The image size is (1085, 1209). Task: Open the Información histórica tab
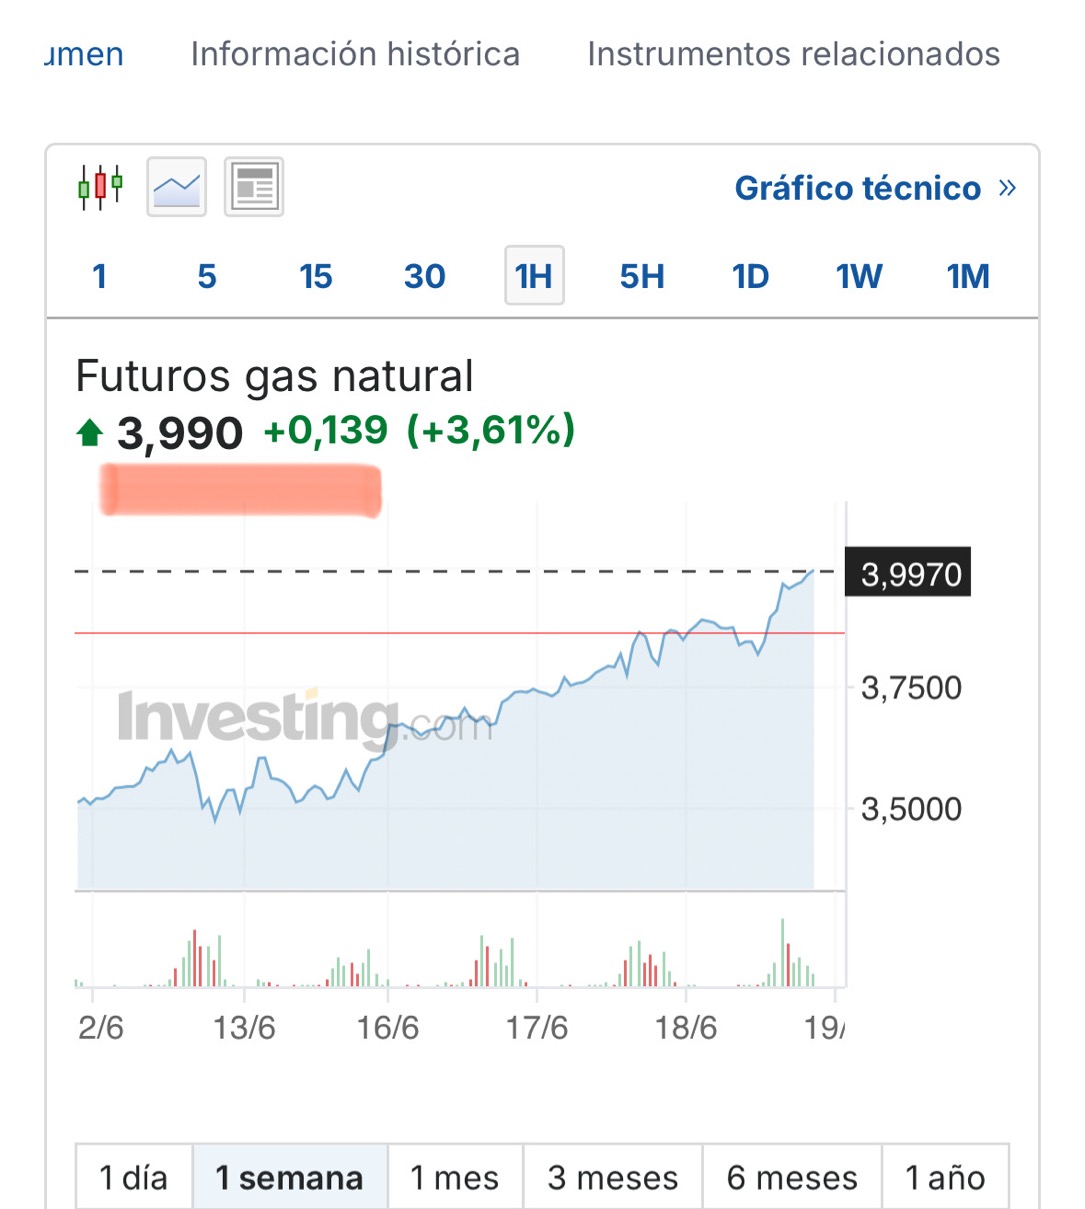355,54
